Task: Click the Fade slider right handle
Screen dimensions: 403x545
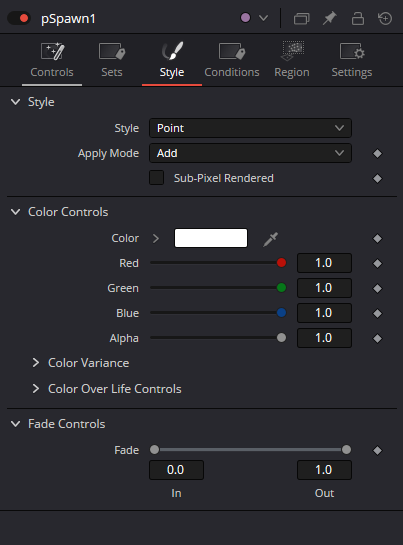Action: tap(346, 450)
